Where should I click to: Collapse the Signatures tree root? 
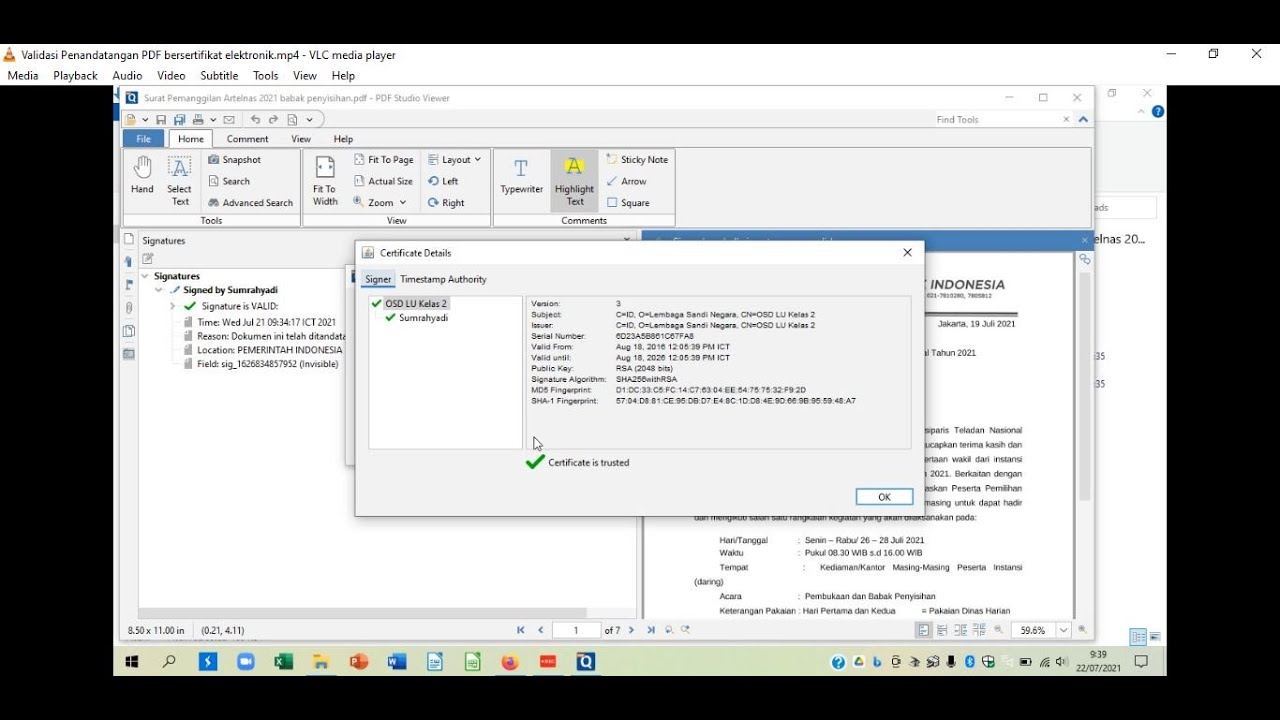pyautogui.click(x=145, y=276)
